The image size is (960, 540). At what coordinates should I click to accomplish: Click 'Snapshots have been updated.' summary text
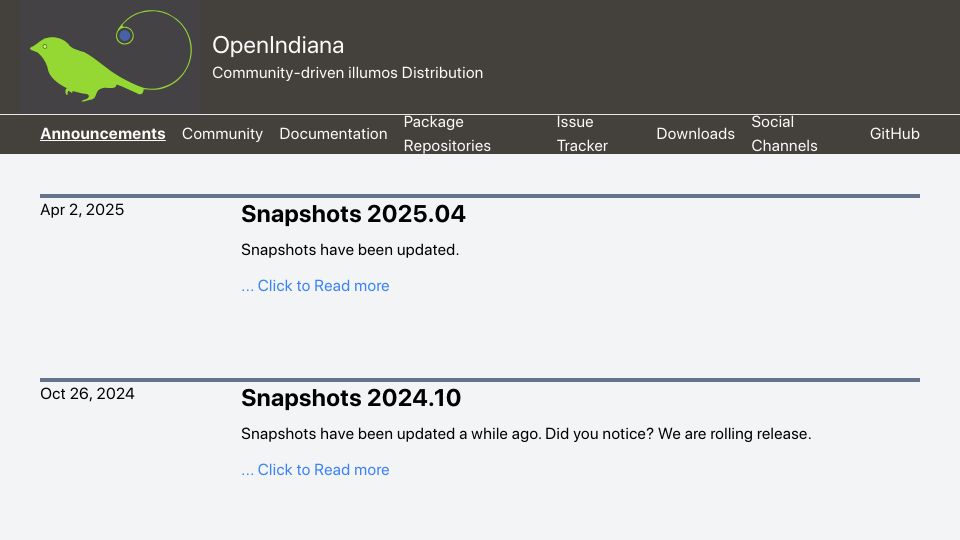[350, 250]
